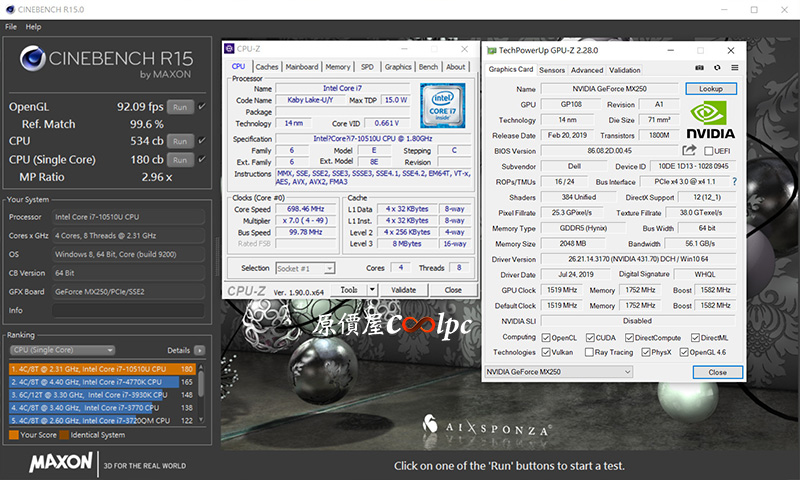Screen dimensions: 800x480
Task: Toggle the Ray Tracing checkbox
Action: (x=589, y=352)
